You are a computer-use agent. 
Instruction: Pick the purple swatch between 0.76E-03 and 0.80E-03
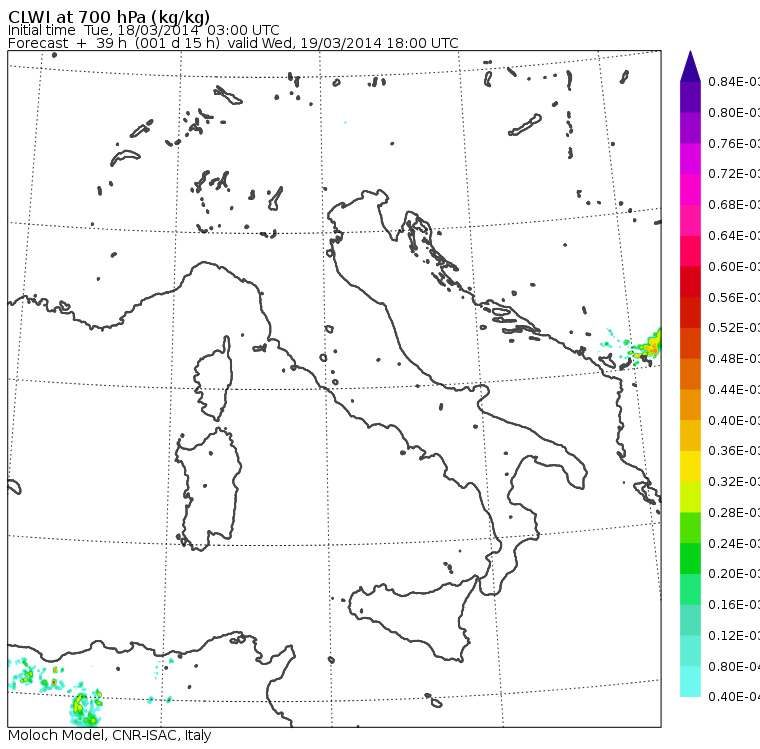pyautogui.click(x=690, y=128)
